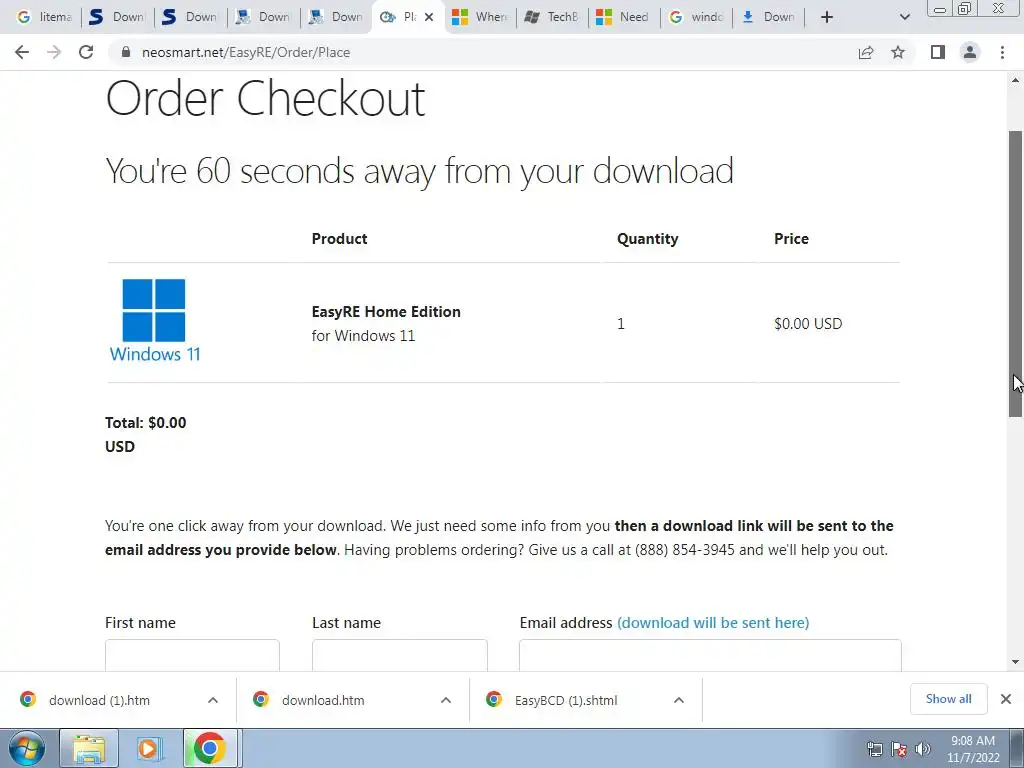This screenshot has width=1024, height=768.
Task: Click the Quantity column header
Action: 647,238
